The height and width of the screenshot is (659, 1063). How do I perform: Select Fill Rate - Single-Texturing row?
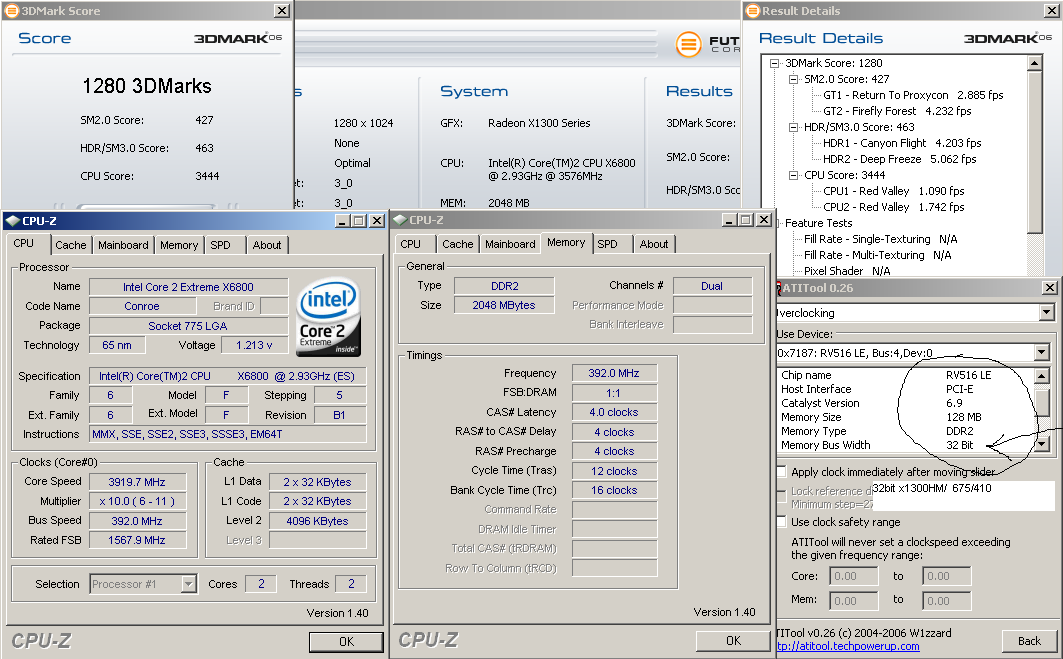coord(881,239)
